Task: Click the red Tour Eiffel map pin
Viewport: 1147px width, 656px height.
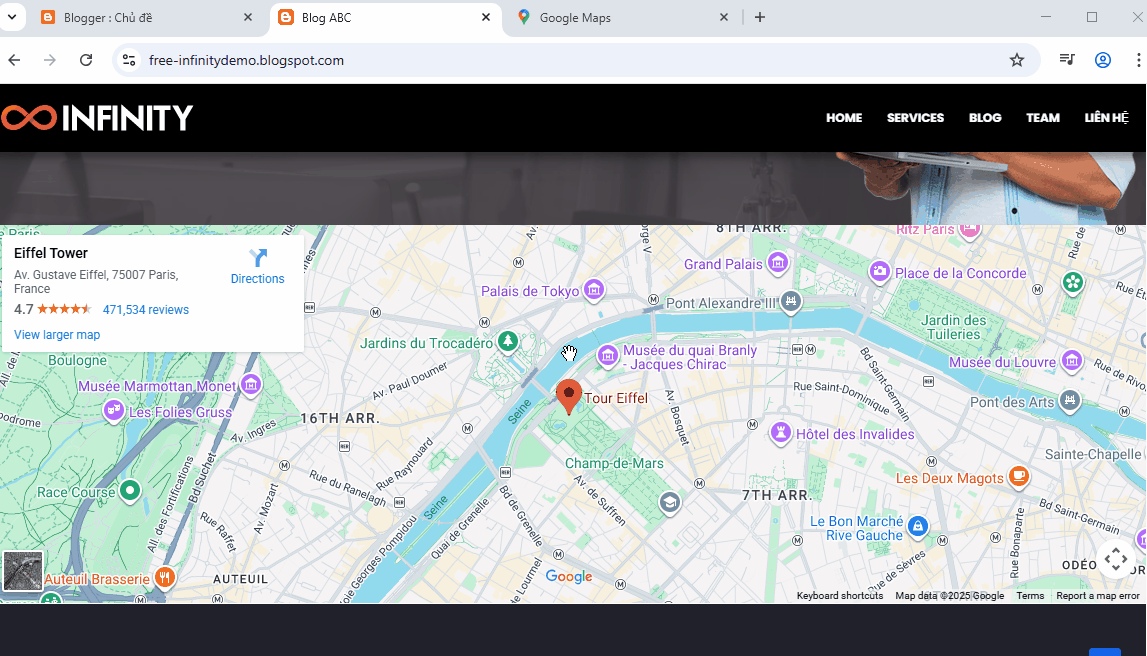Action: [x=568, y=396]
